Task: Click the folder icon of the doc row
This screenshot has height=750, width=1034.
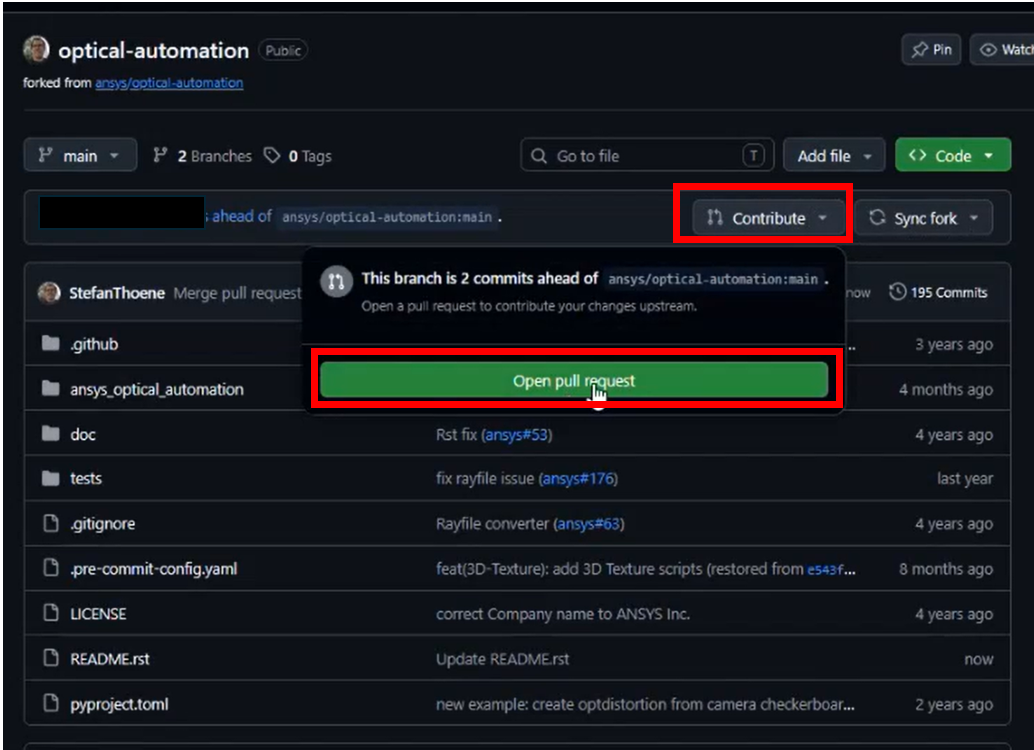Action: pyautogui.click(x=51, y=433)
